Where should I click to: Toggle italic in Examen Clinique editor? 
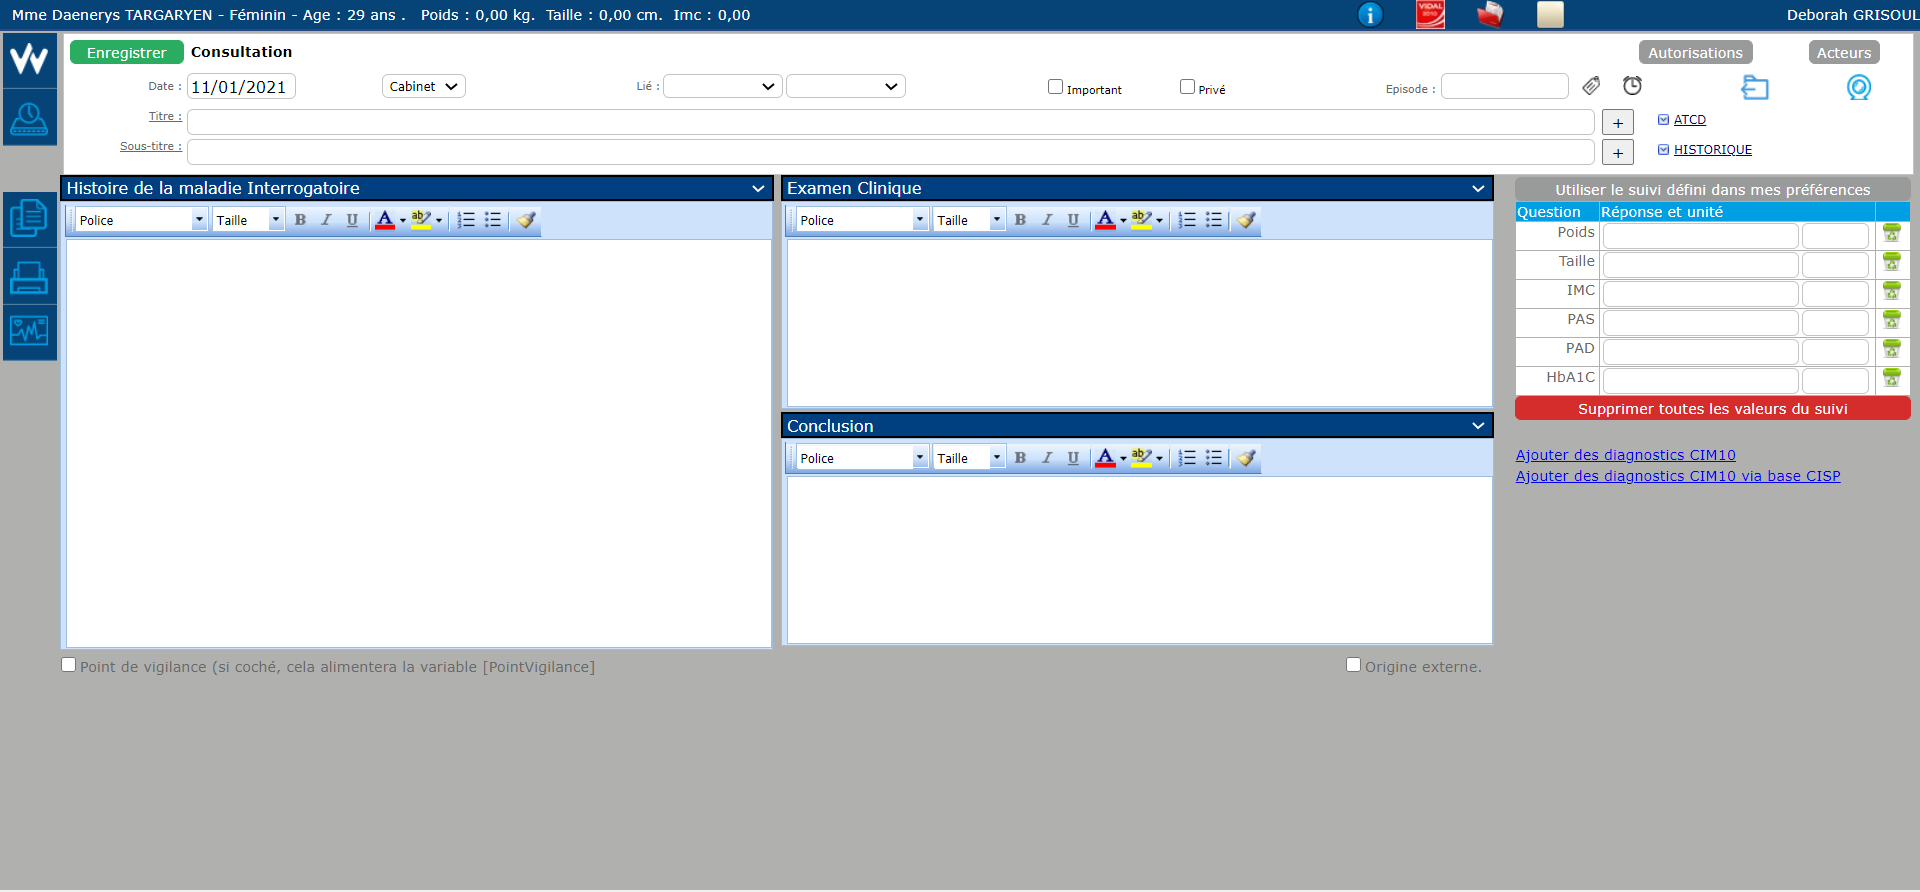pyautogui.click(x=1047, y=220)
